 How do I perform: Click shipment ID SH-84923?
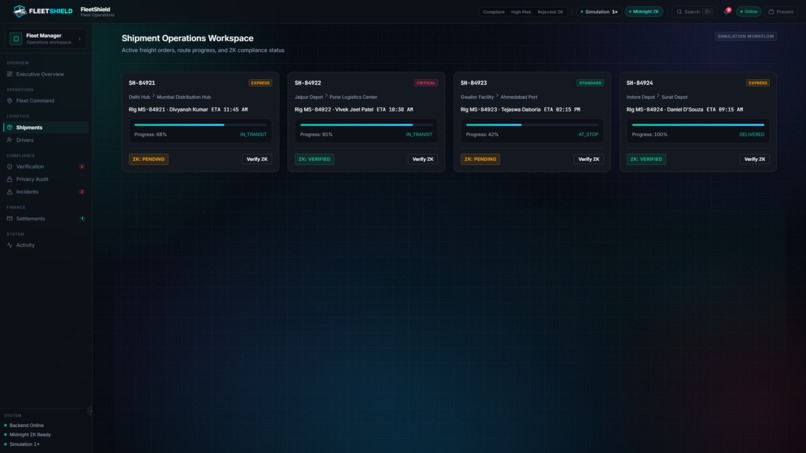point(473,83)
